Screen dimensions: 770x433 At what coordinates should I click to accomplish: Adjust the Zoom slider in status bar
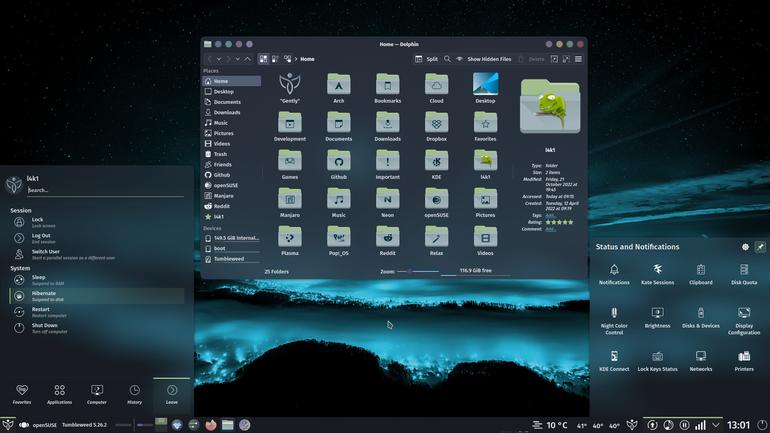(417, 271)
